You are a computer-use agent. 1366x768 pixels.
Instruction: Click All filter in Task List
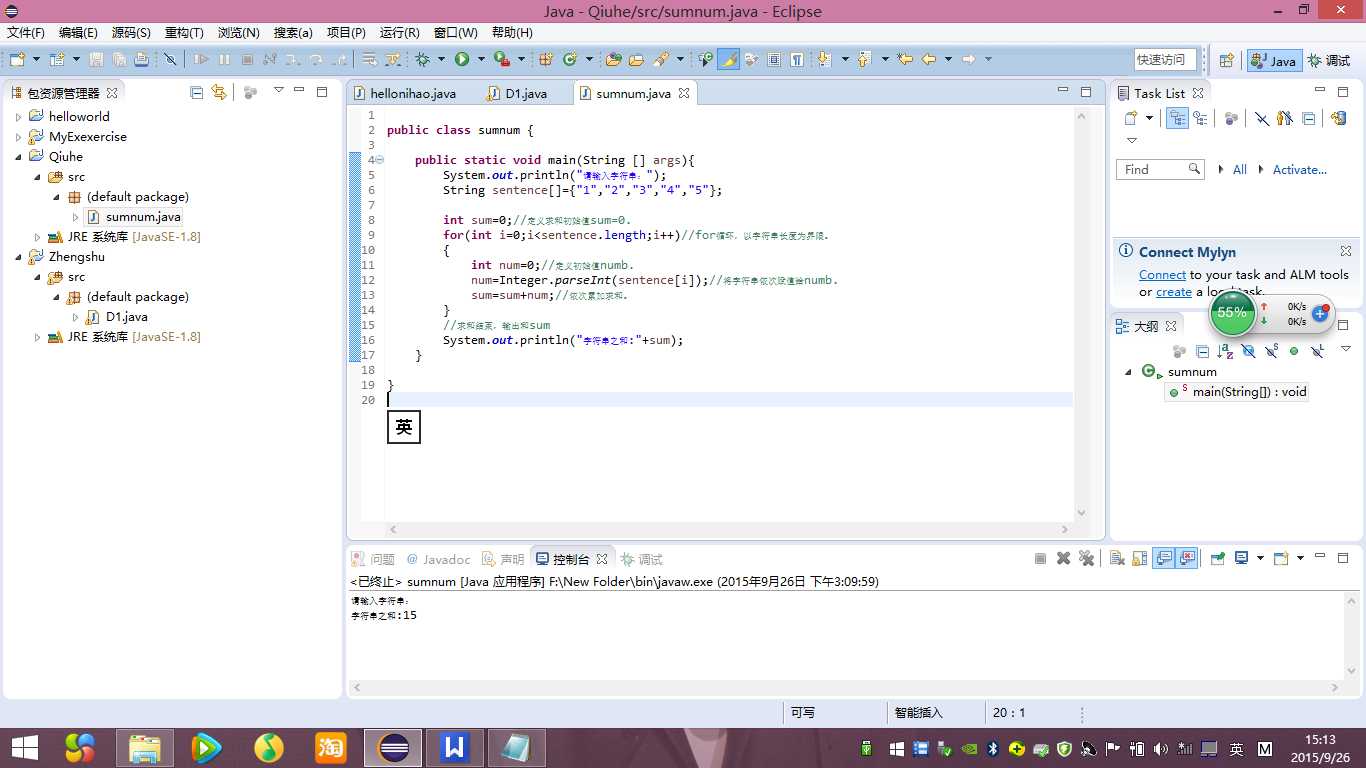click(x=1239, y=170)
